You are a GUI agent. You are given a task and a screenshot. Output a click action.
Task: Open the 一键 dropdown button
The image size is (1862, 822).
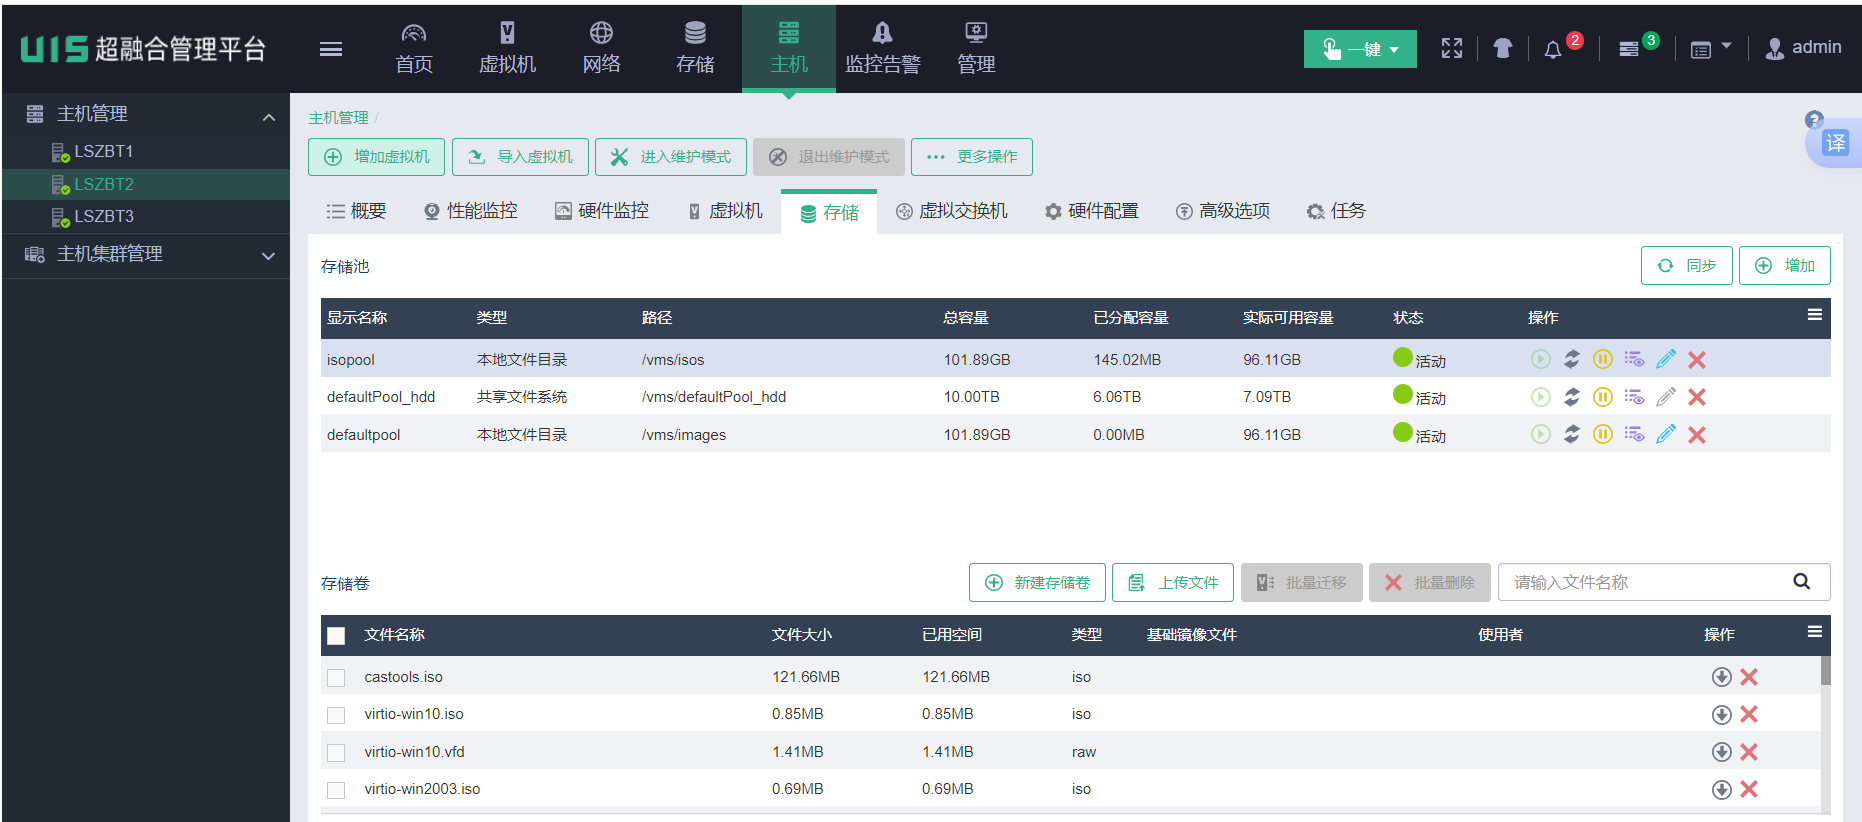(1359, 49)
